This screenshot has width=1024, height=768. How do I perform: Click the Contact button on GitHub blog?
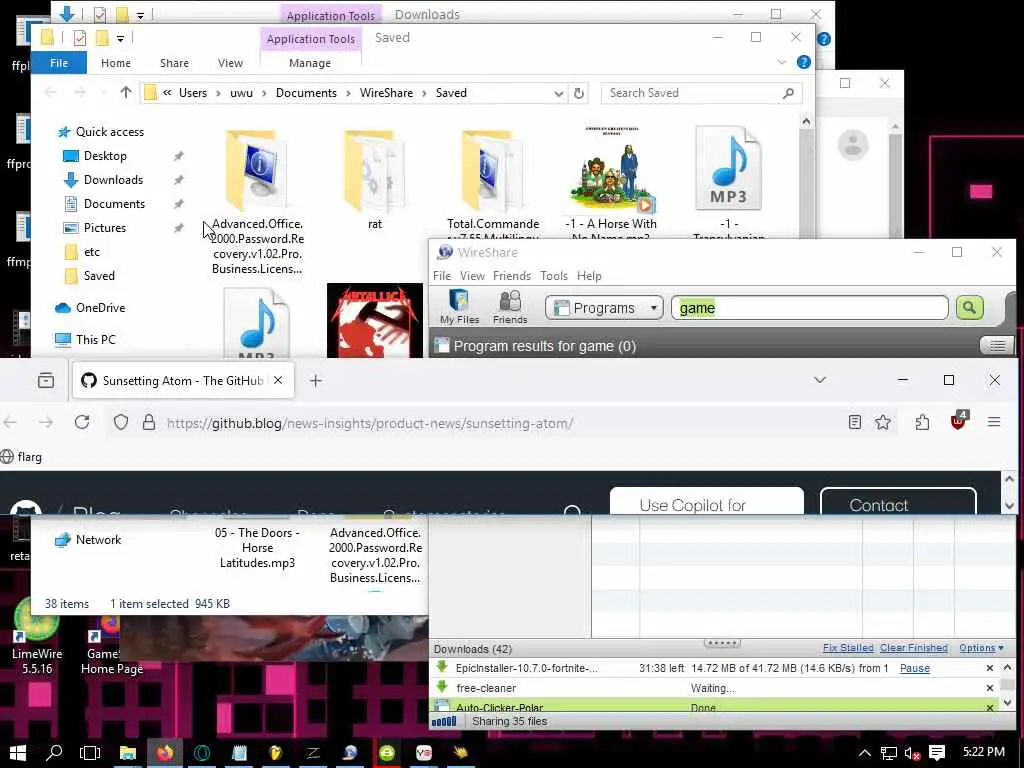coord(898,502)
